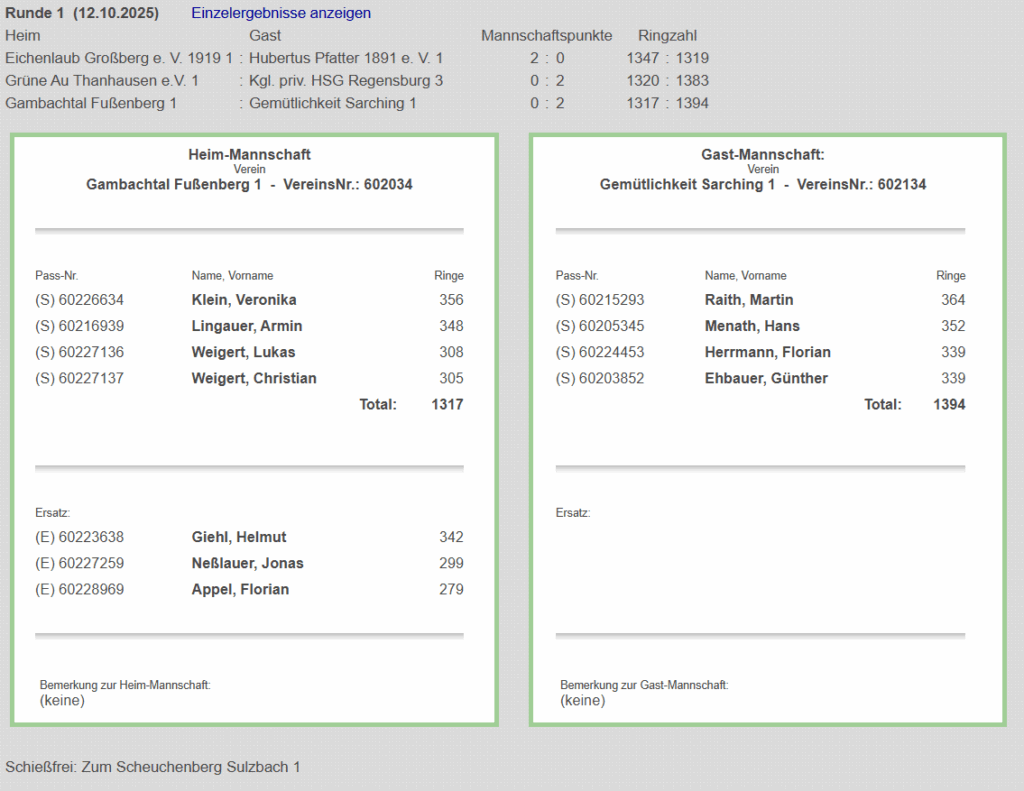
Task: Select Kgl. priv. HSG Regensburg 3 in results
Action: coord(346,80)
